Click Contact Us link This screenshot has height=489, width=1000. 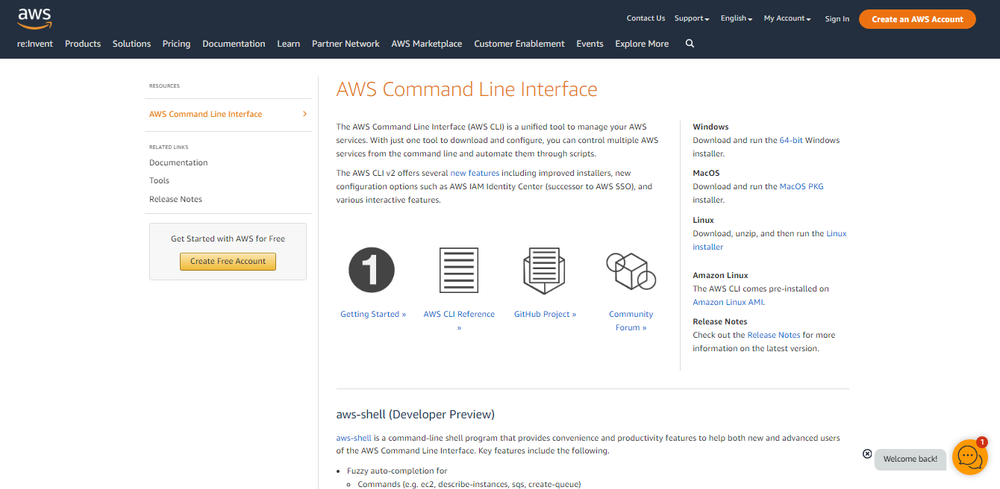point(645,18)
